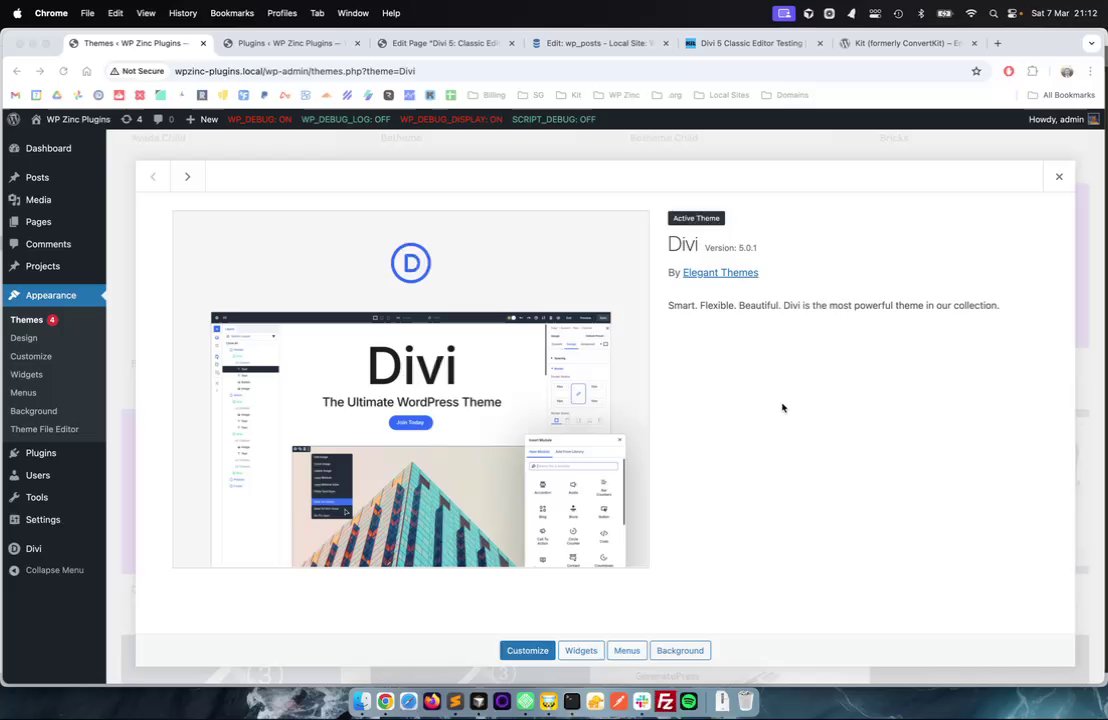Screen dimensions: 1108x720
Task: Toggle SCRIPT_DEBUG: OFF in admin bar
Action: click(553, 119)
